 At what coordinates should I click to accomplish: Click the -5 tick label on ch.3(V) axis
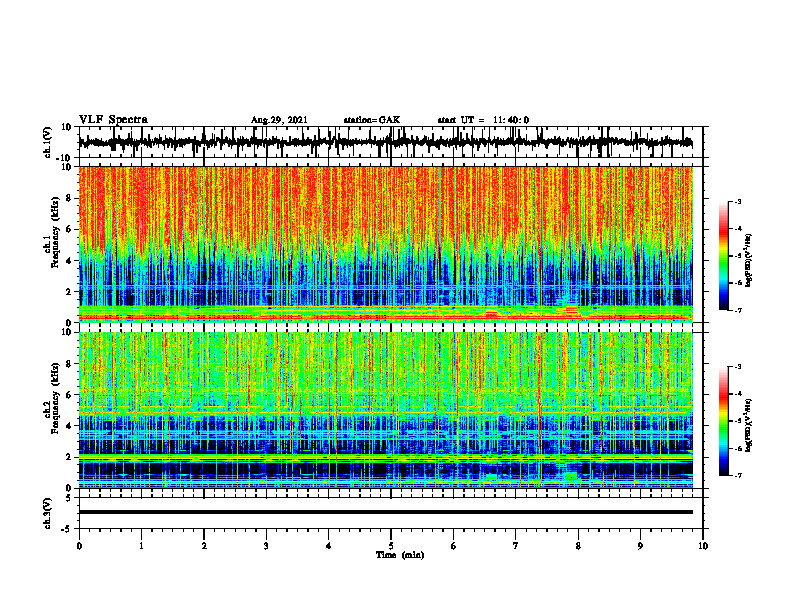click(67, 529)
